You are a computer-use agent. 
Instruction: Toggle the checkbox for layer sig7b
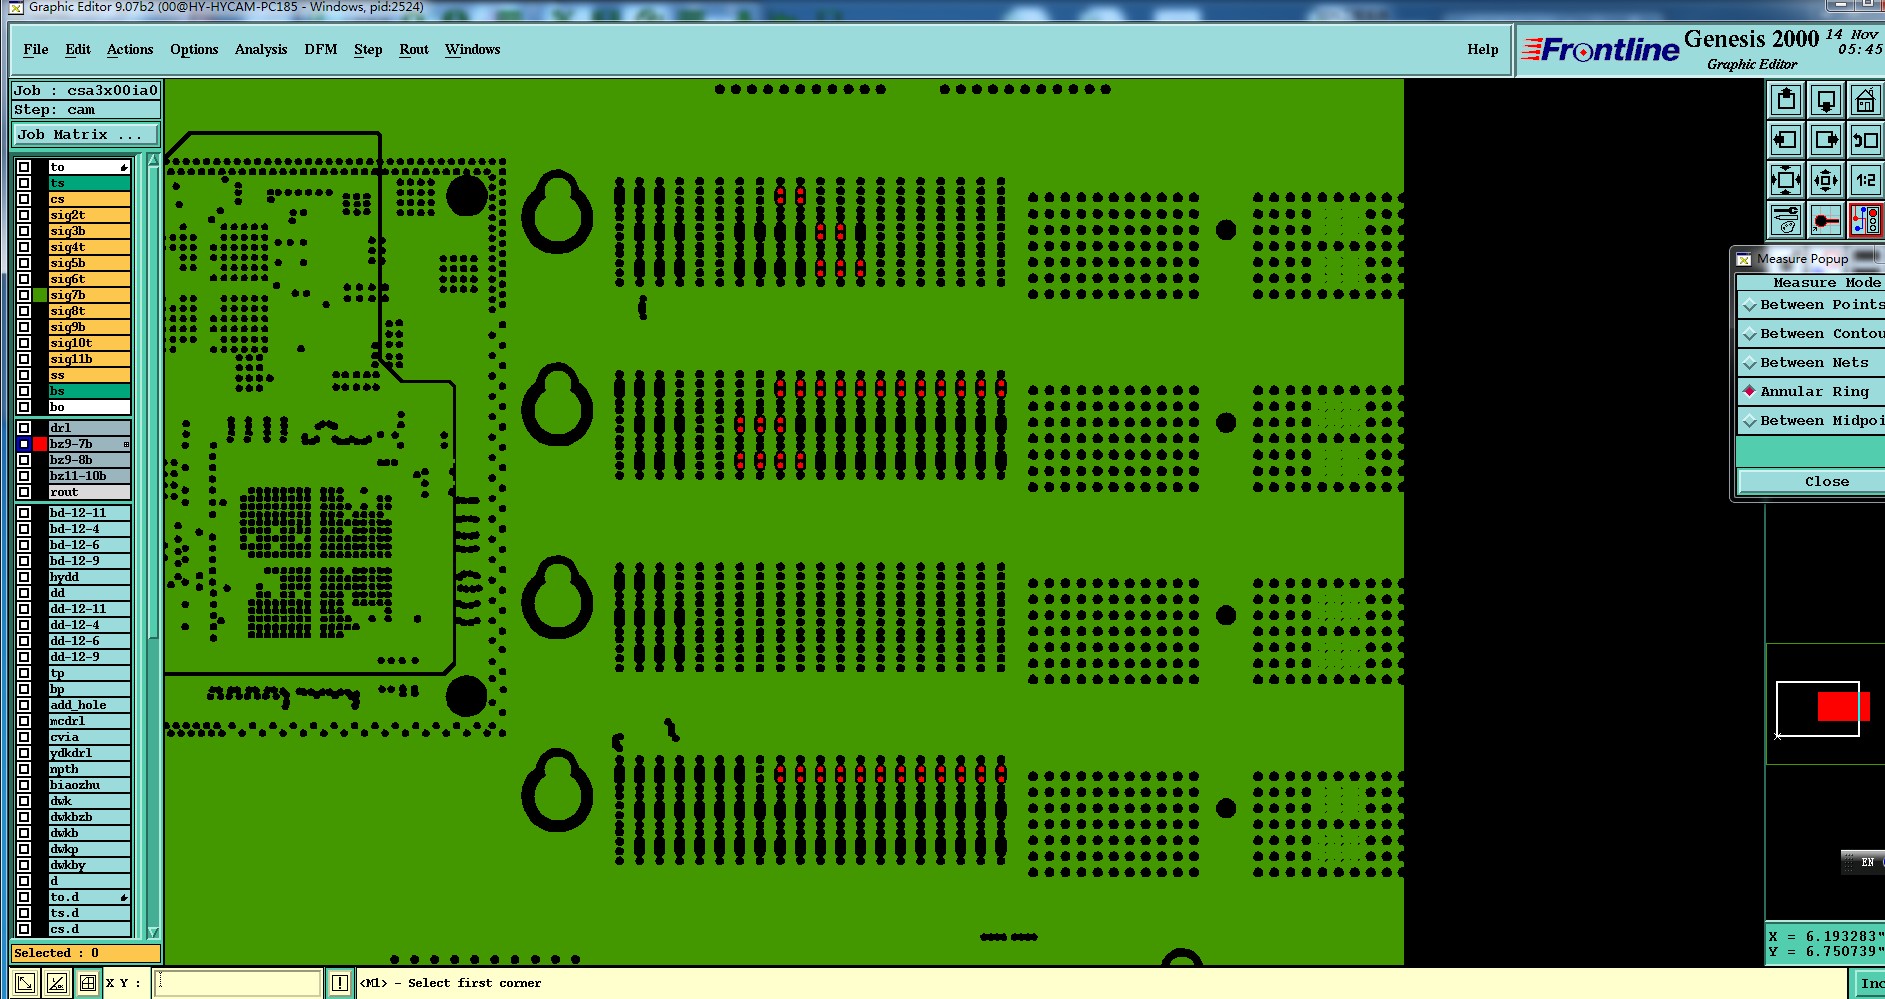click(x=24, y=295)
